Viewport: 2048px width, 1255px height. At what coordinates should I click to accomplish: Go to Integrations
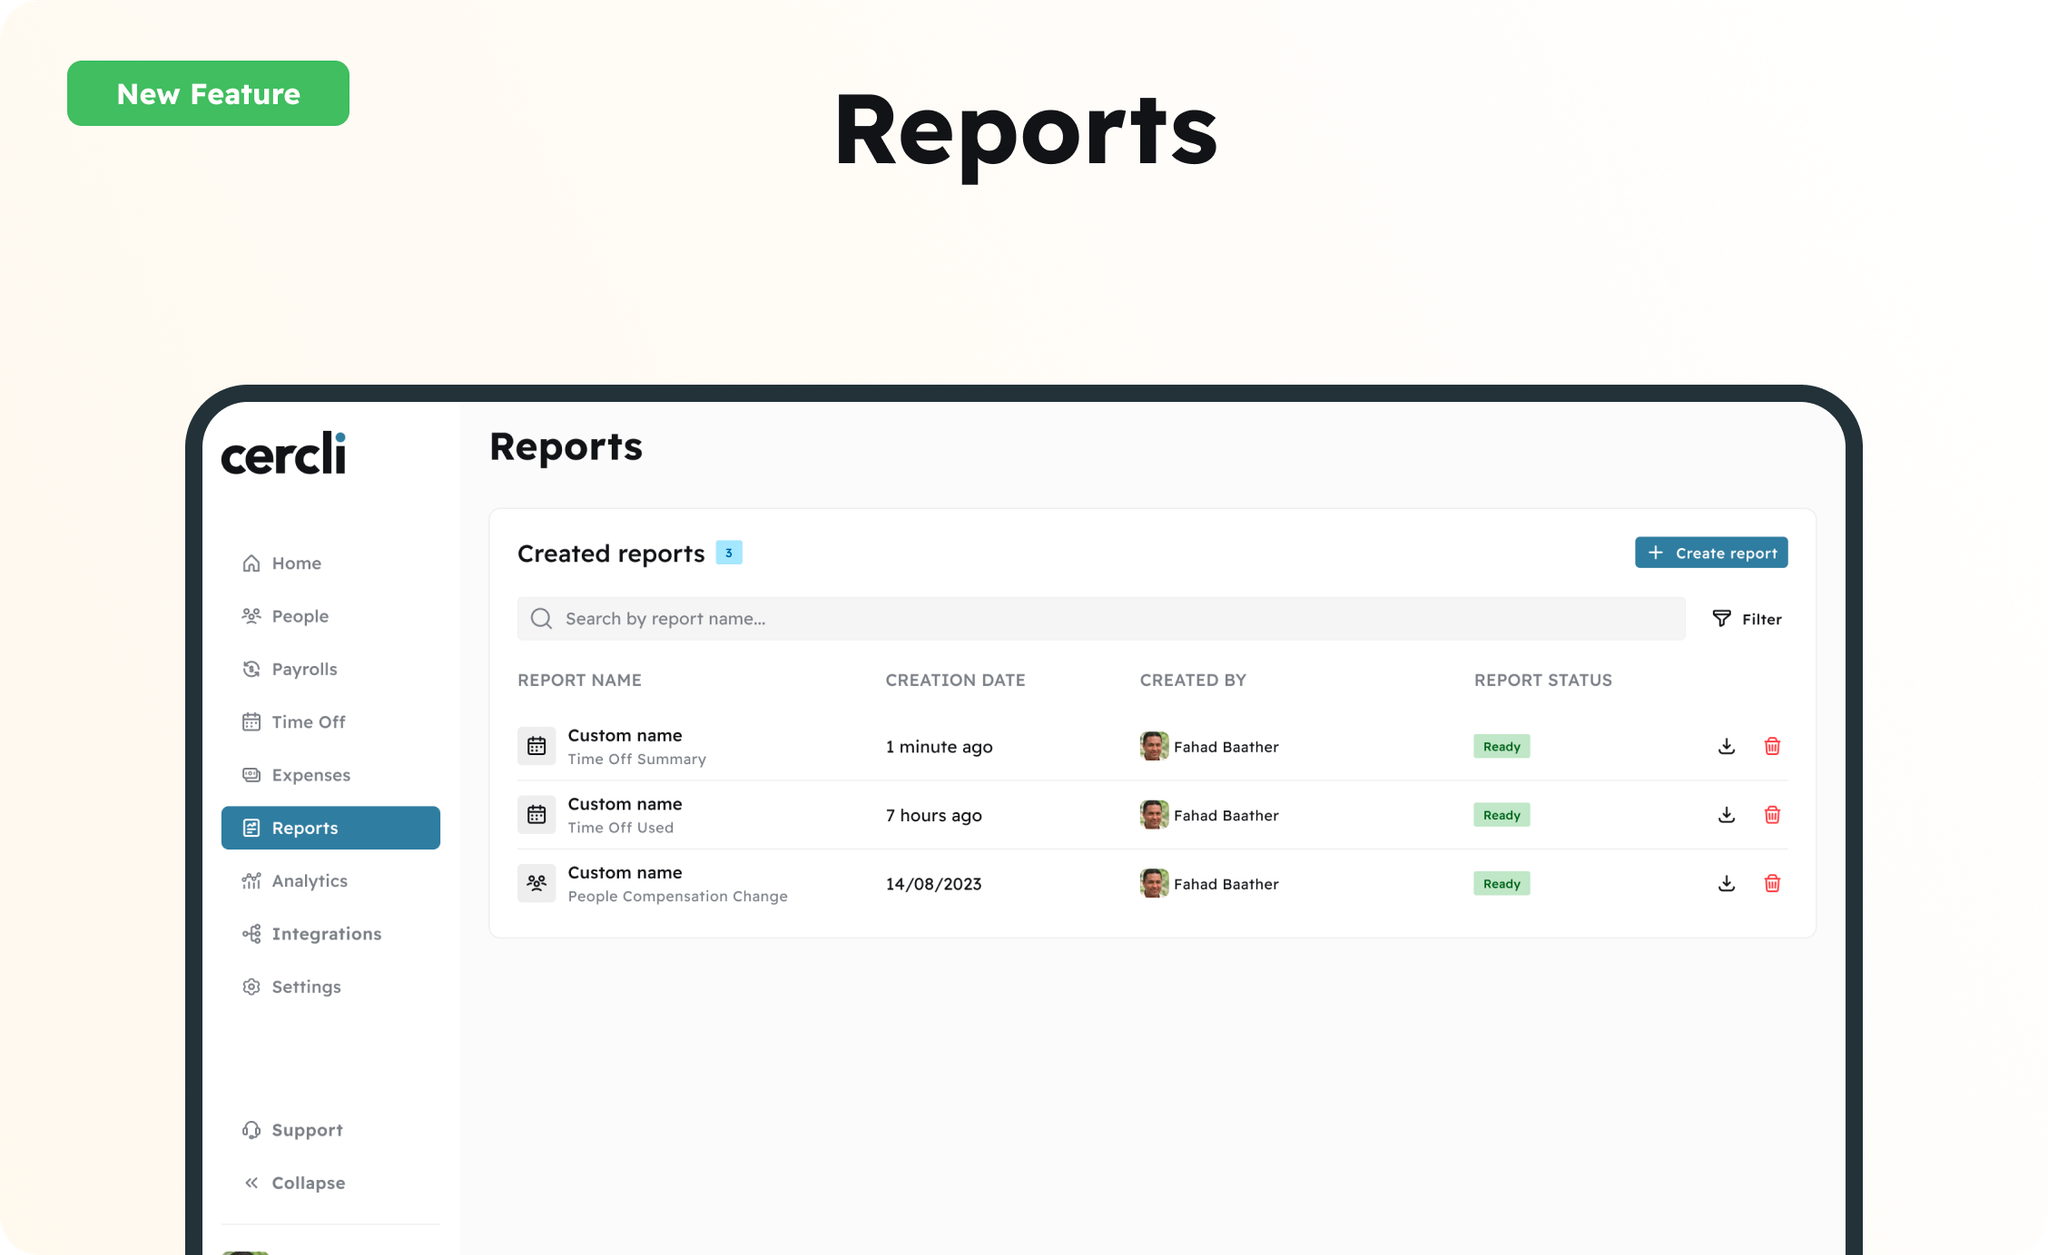(330, 934)
